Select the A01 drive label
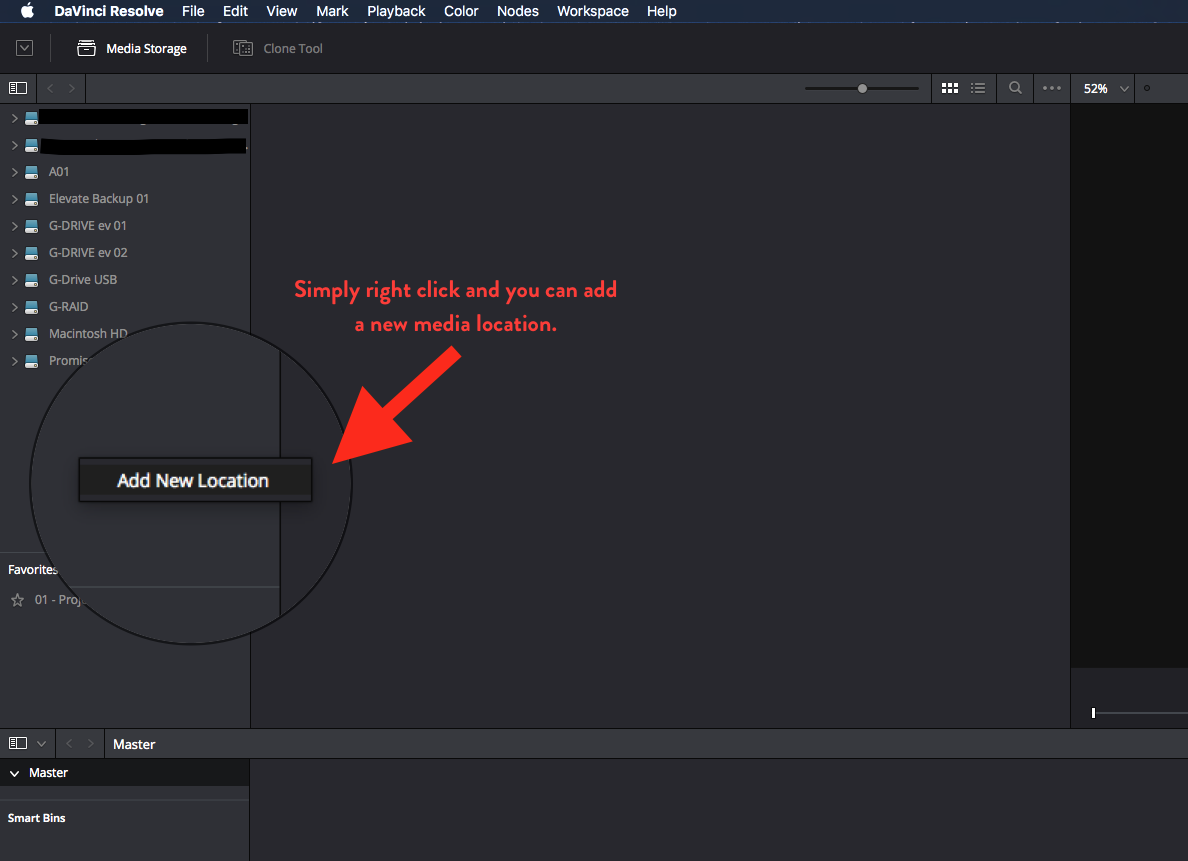The width and height of the screenshot is (1188, 861). (x=59, y=171)
